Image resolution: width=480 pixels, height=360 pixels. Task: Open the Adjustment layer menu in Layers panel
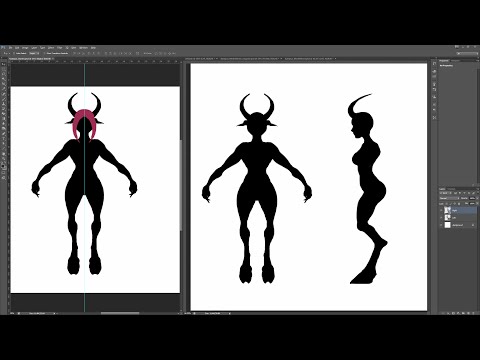tap(459, 313)
